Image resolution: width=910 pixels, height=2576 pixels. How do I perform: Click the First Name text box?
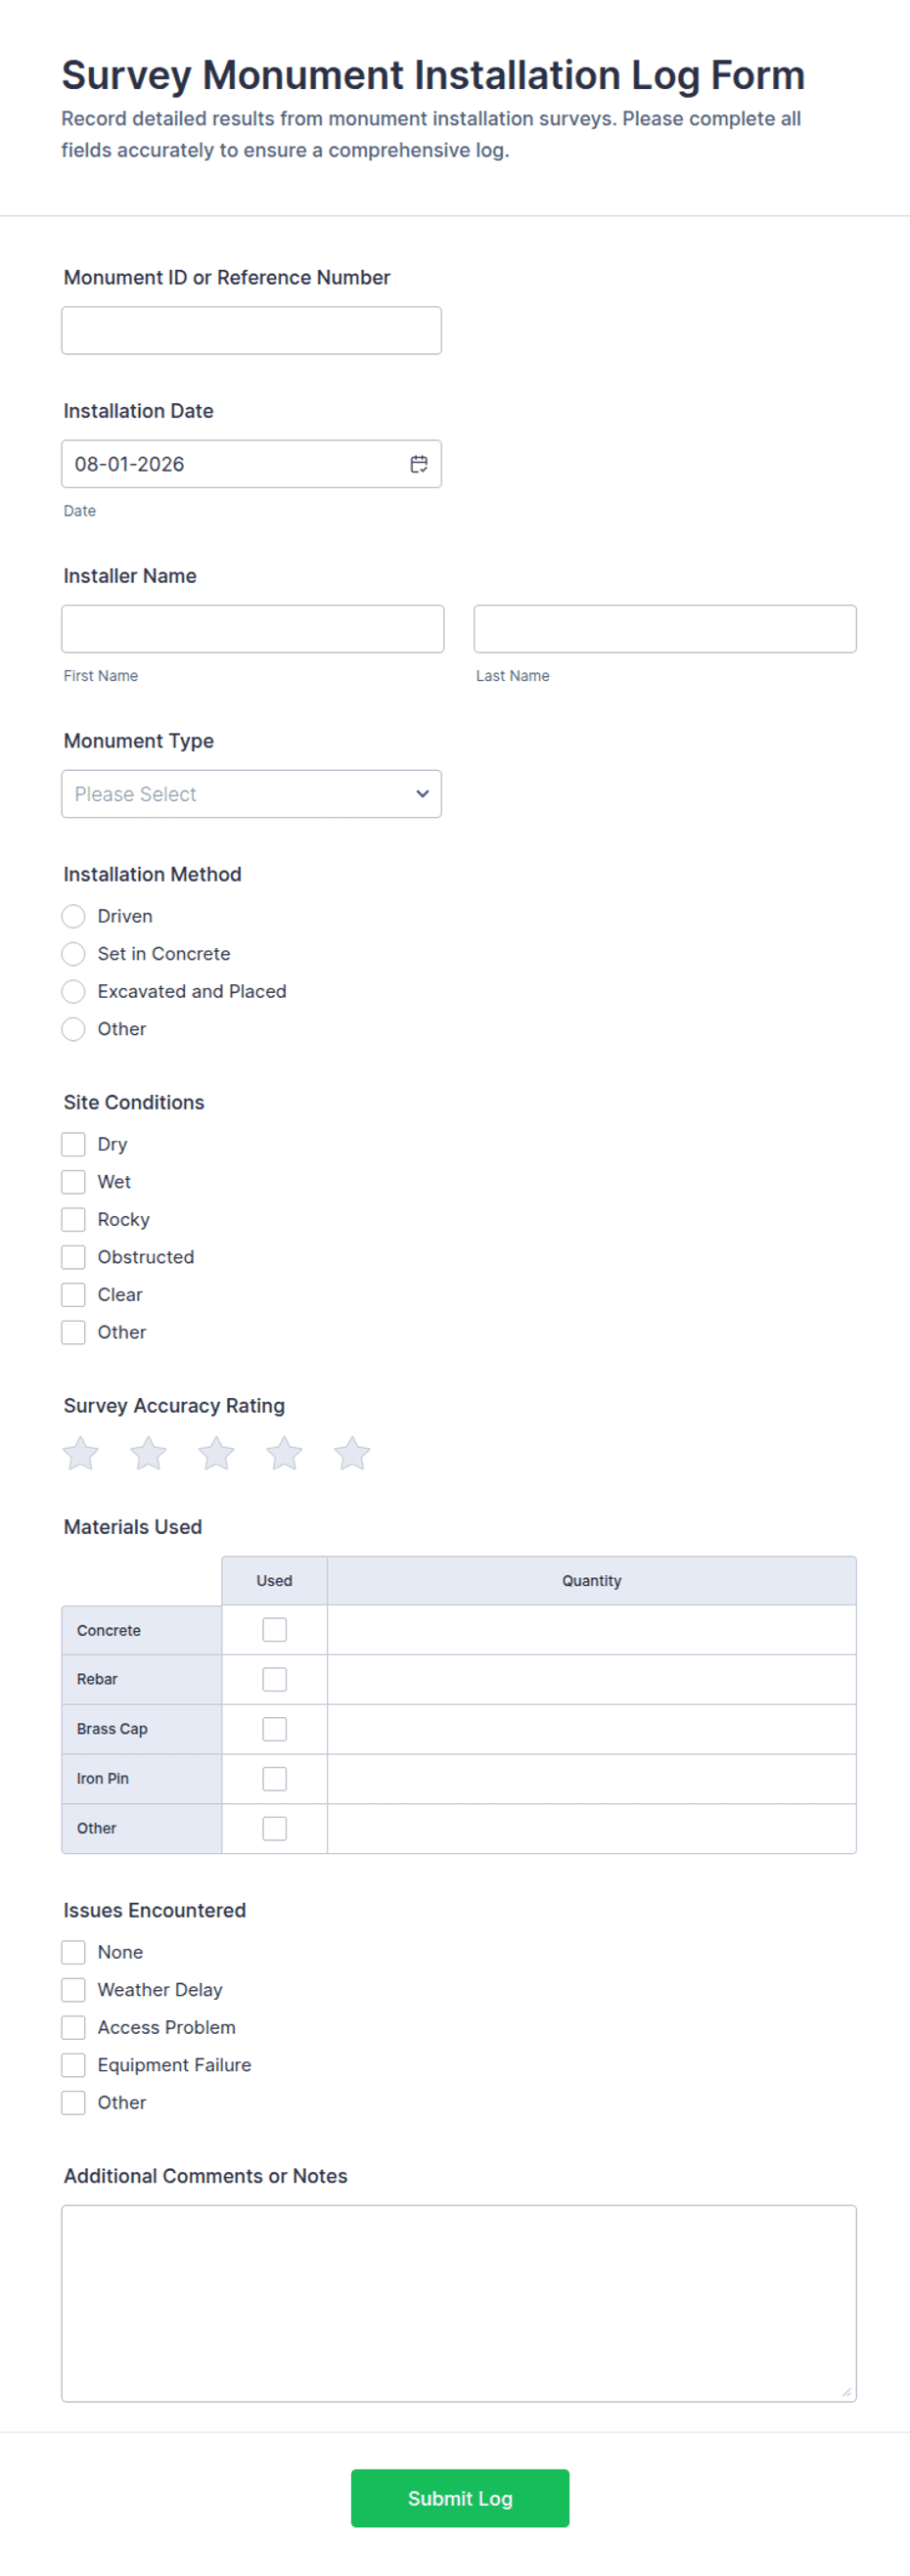252,629
